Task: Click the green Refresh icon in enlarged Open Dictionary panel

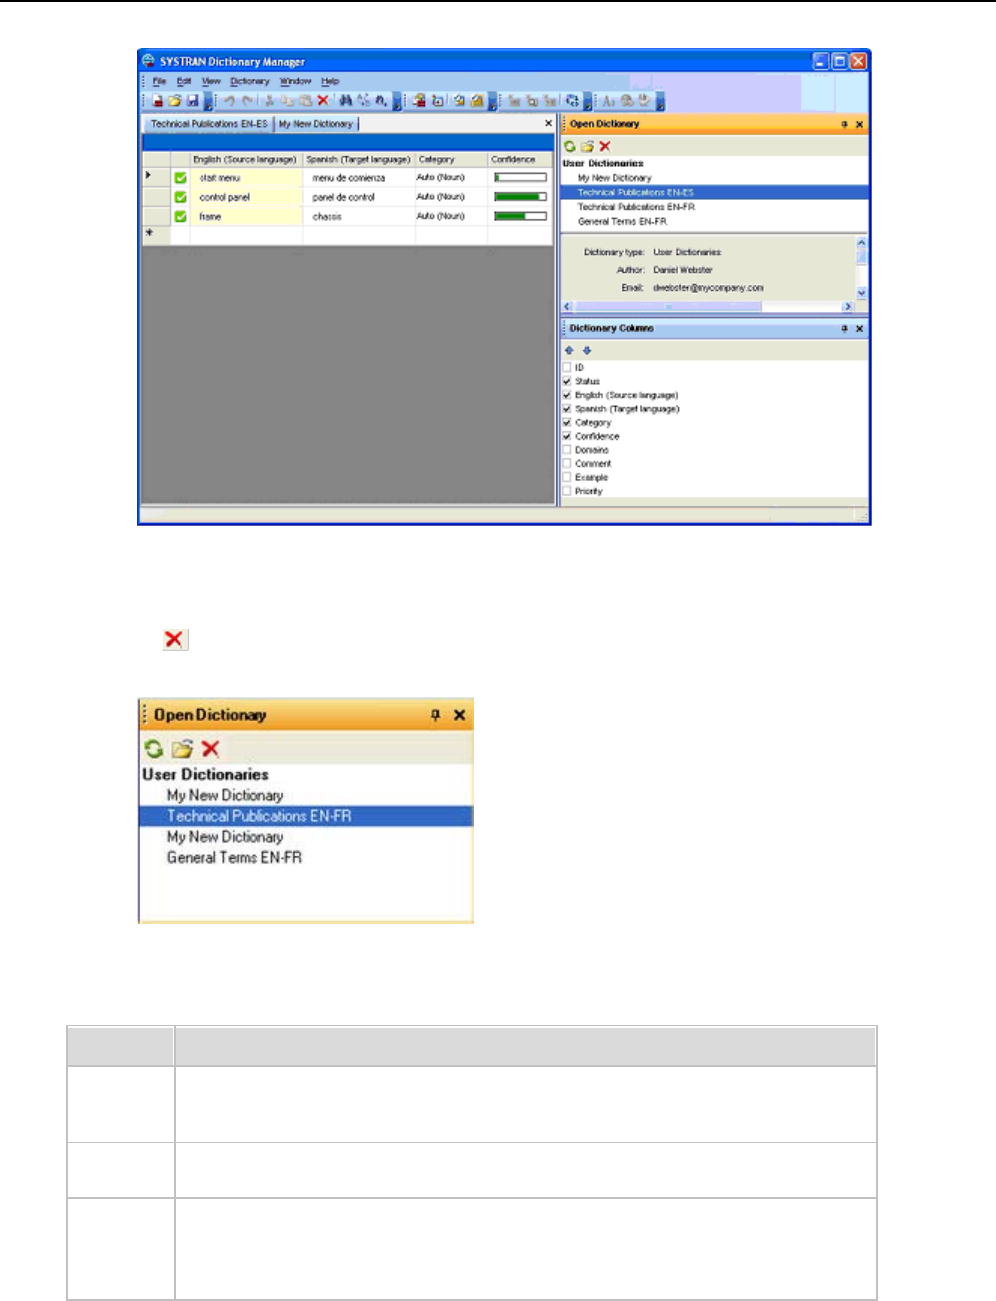Action: pos(154,748)
